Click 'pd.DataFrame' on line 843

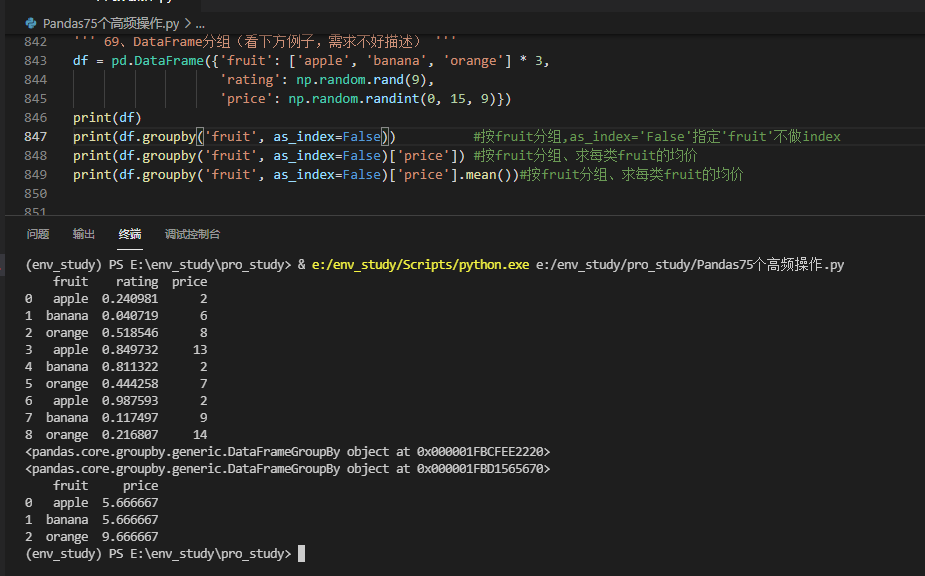(158, 61)
